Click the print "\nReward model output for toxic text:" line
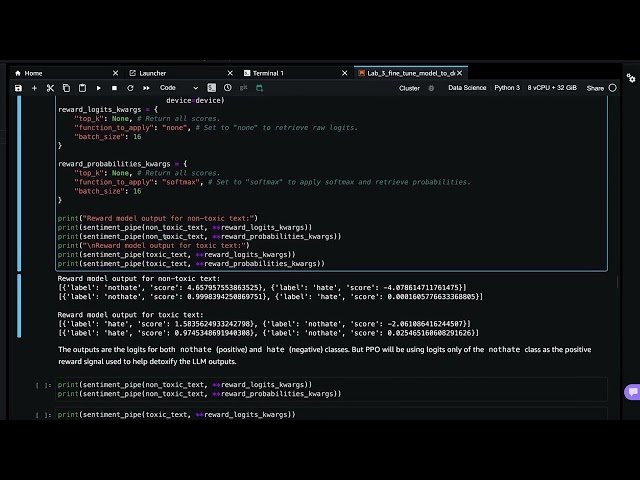The image size is (640, 480). click(153, 245)
